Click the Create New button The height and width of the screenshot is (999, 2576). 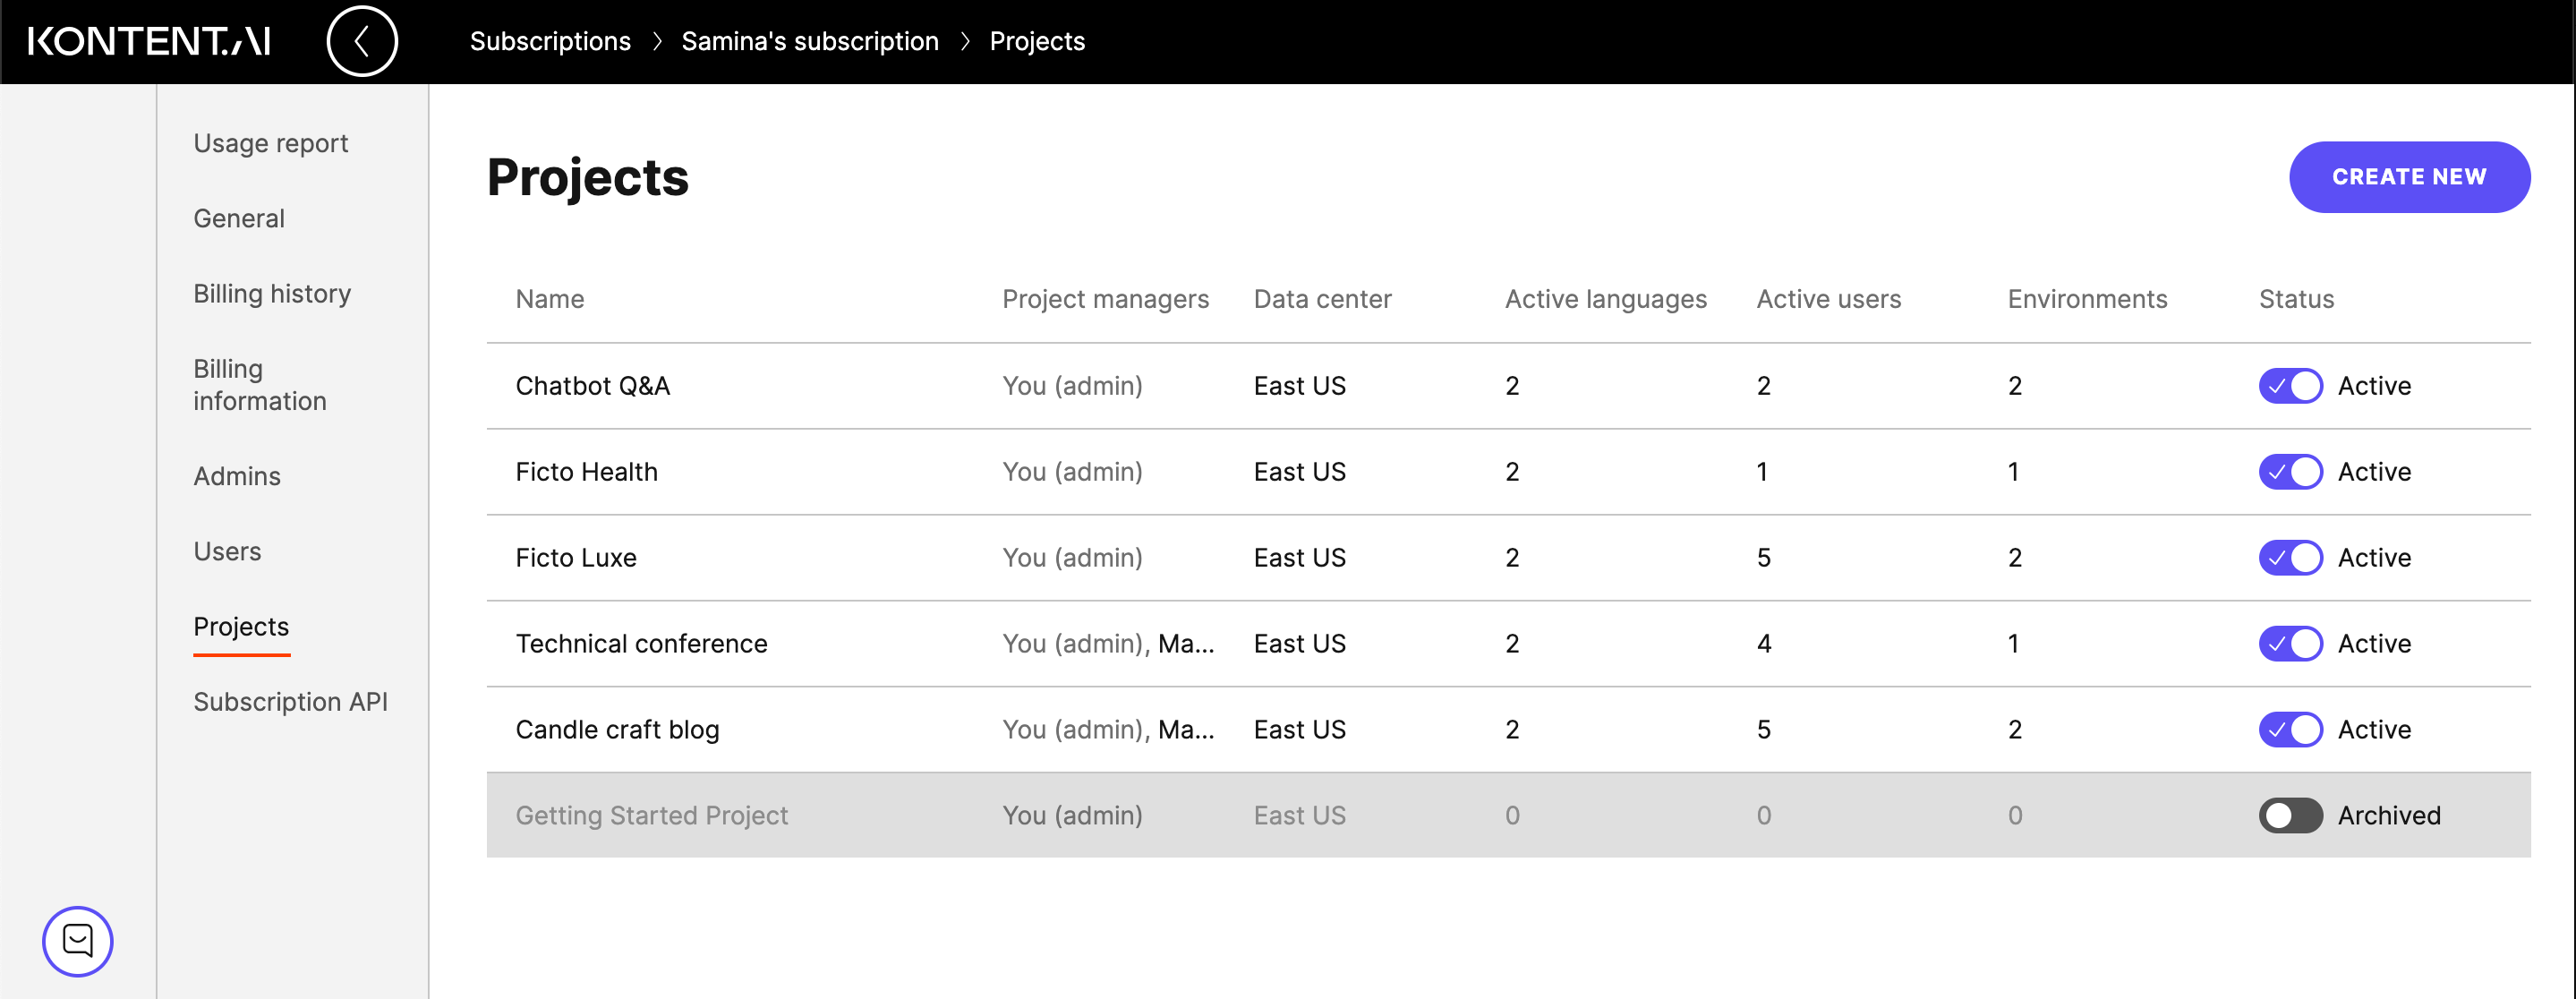pos(2409,177)
